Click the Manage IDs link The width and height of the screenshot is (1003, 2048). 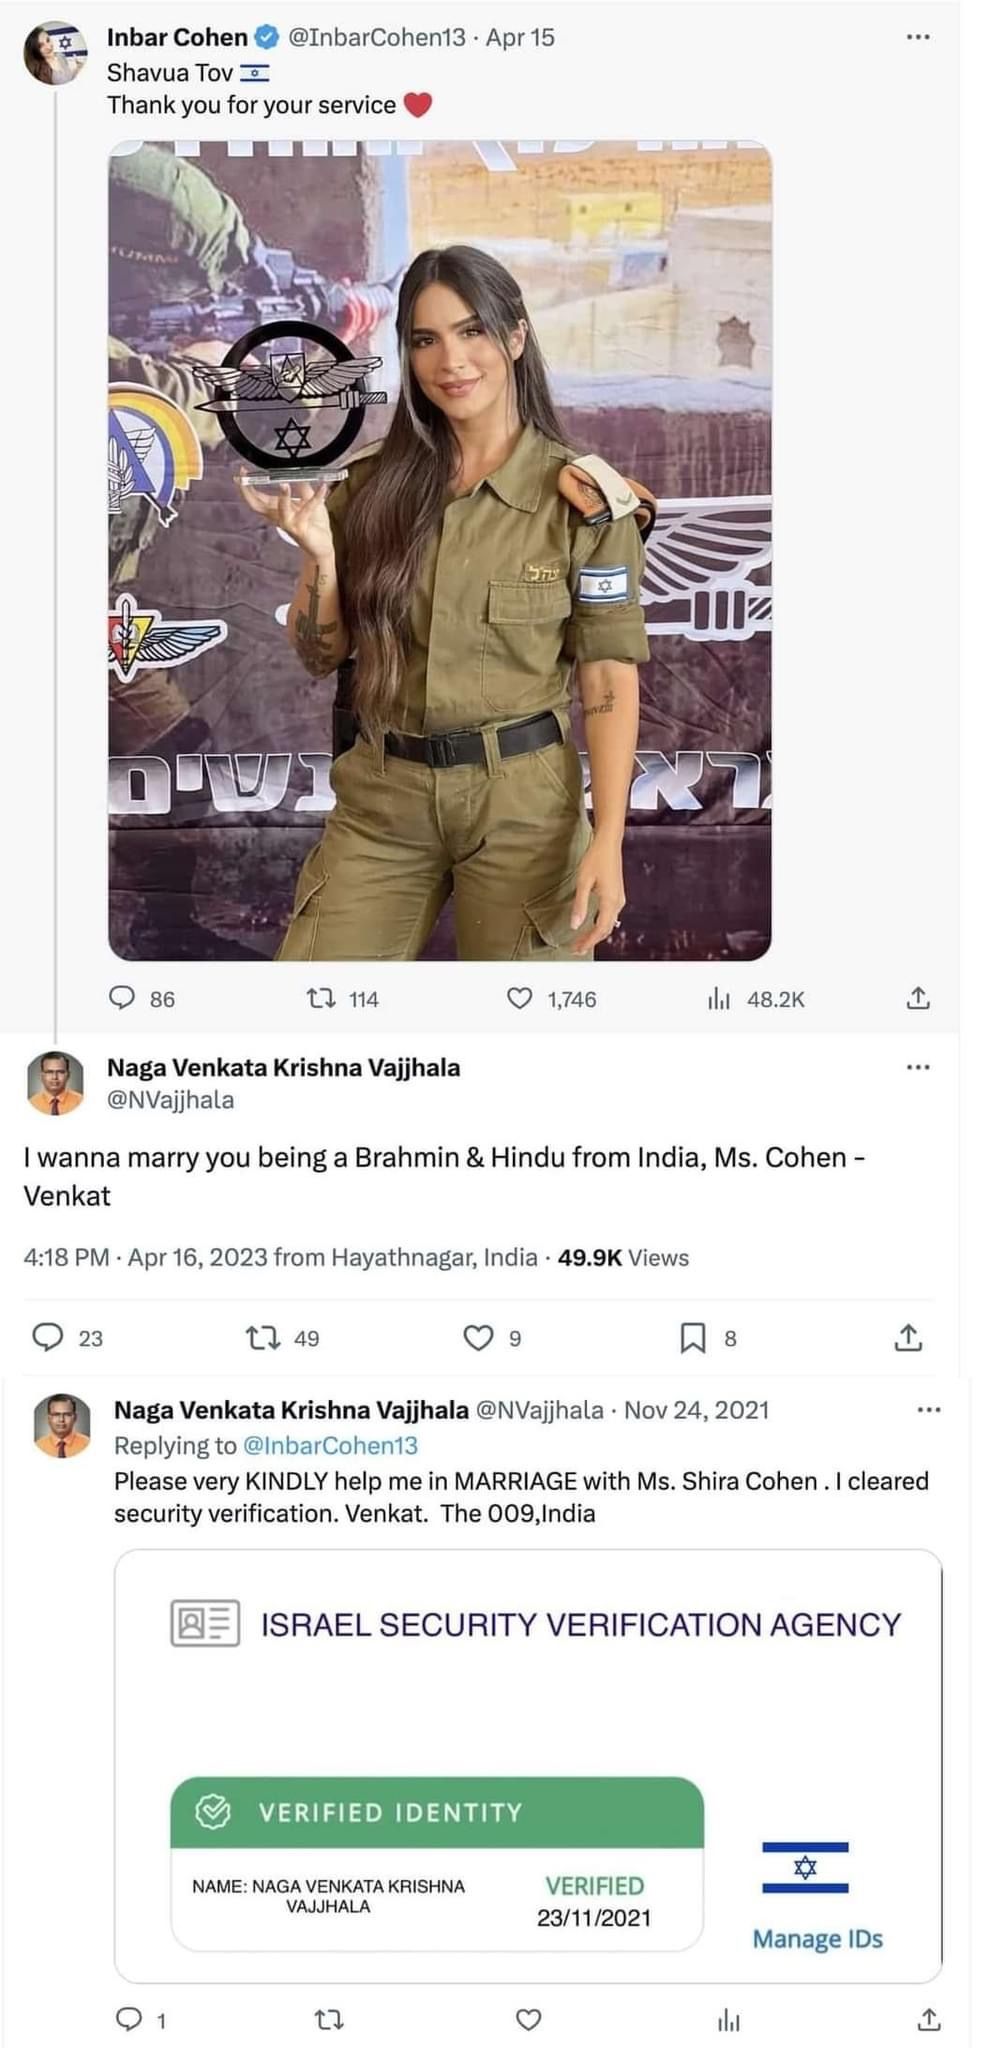(x=817, y=1939)
